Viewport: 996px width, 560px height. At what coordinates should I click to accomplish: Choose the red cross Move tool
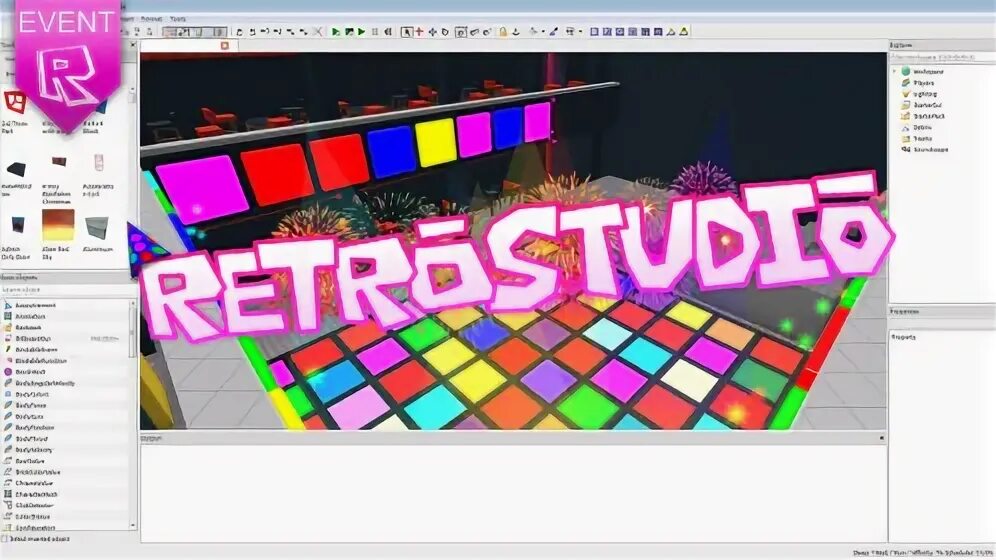tap(419, 31)
